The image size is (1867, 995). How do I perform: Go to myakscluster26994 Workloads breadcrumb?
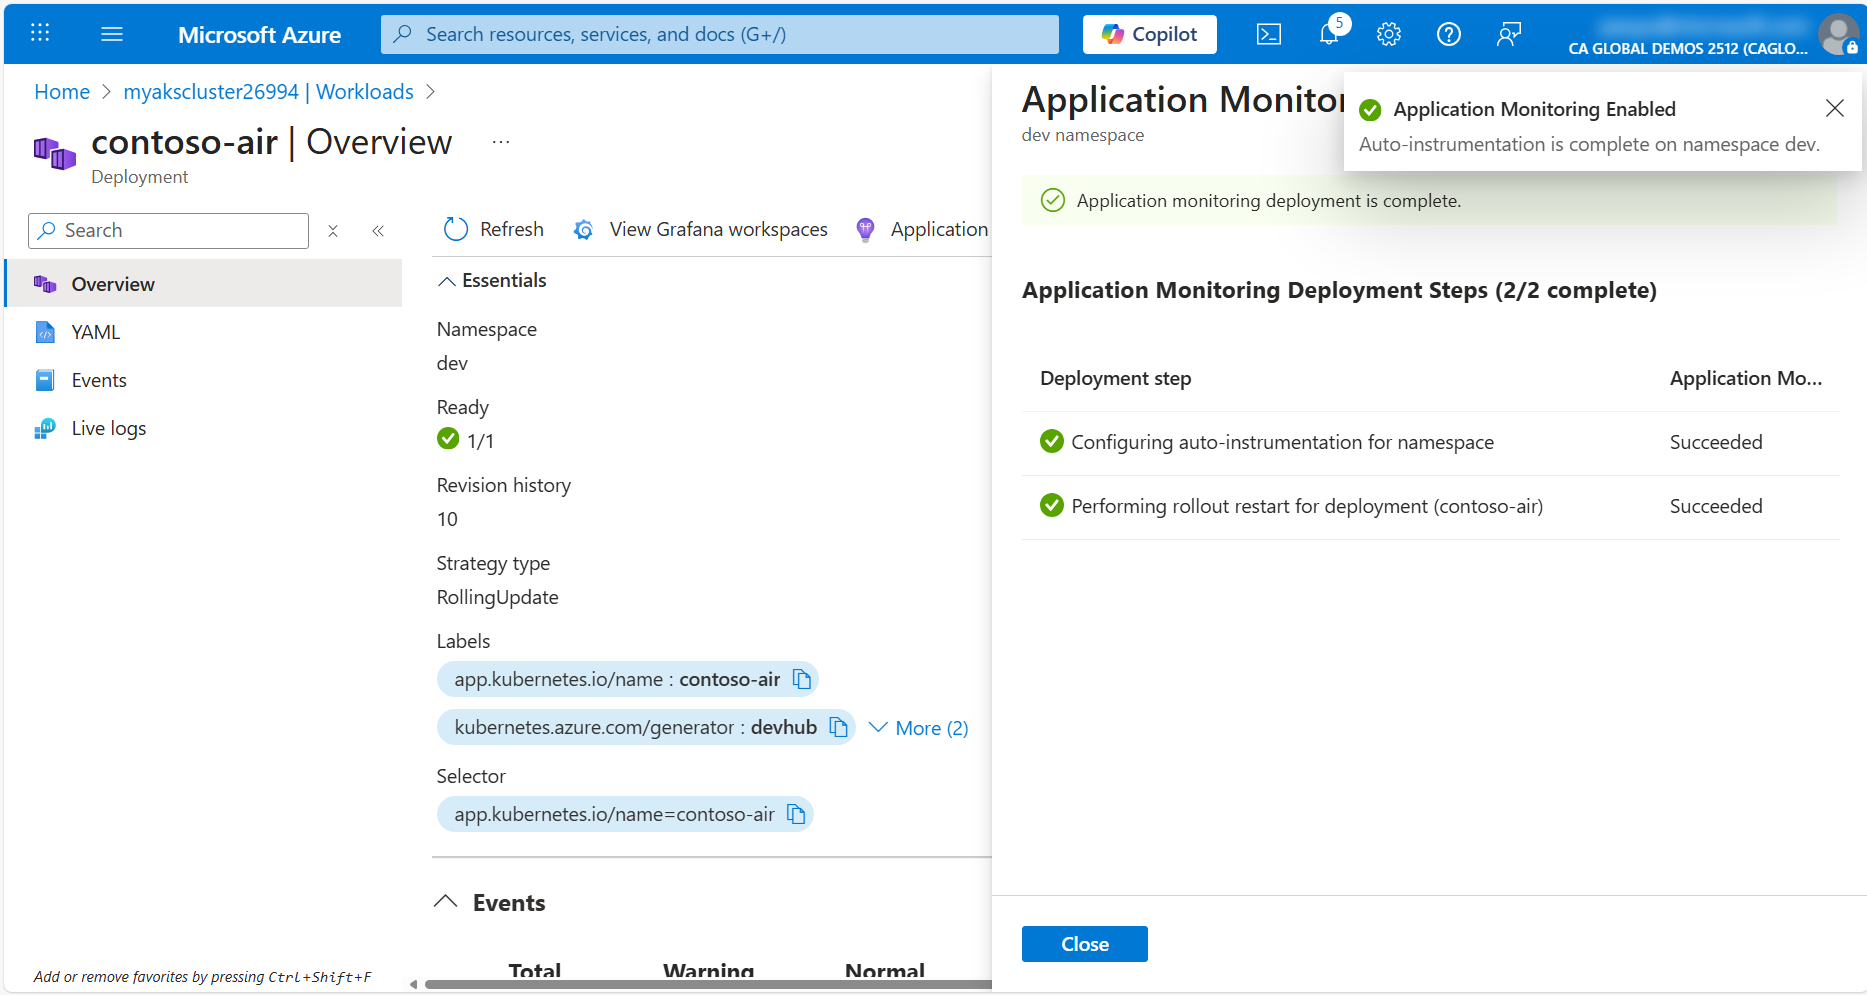coord(268,92)
